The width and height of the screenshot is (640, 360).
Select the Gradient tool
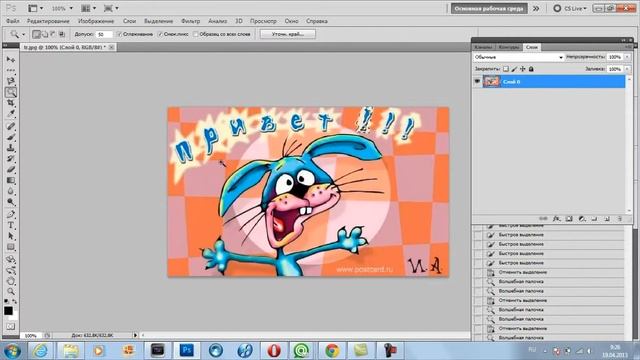click(11, 180)
